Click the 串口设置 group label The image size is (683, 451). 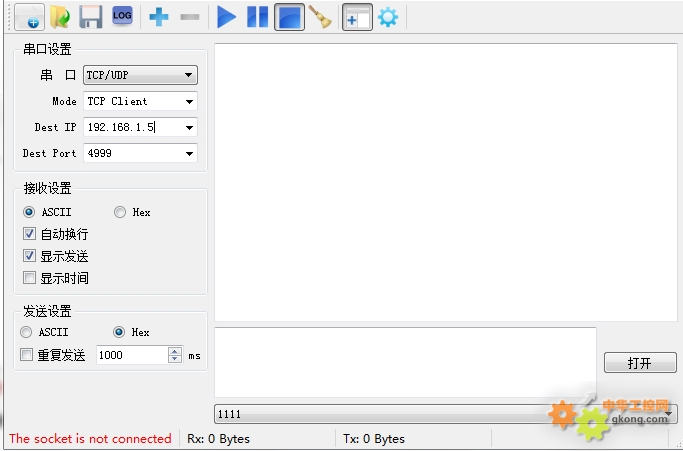(x=47, y=49)
